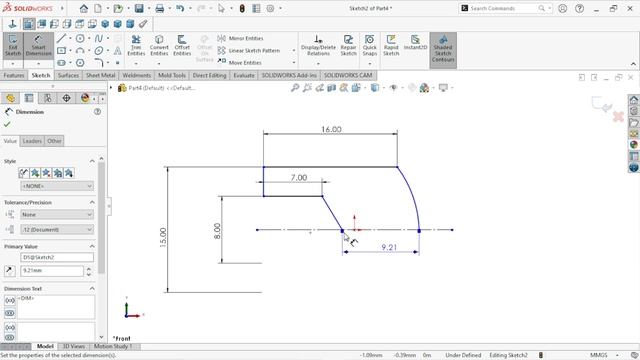Screen dimensions: 640x360
Task: Open the MMGS units selector in status bar
Action: 599,355
